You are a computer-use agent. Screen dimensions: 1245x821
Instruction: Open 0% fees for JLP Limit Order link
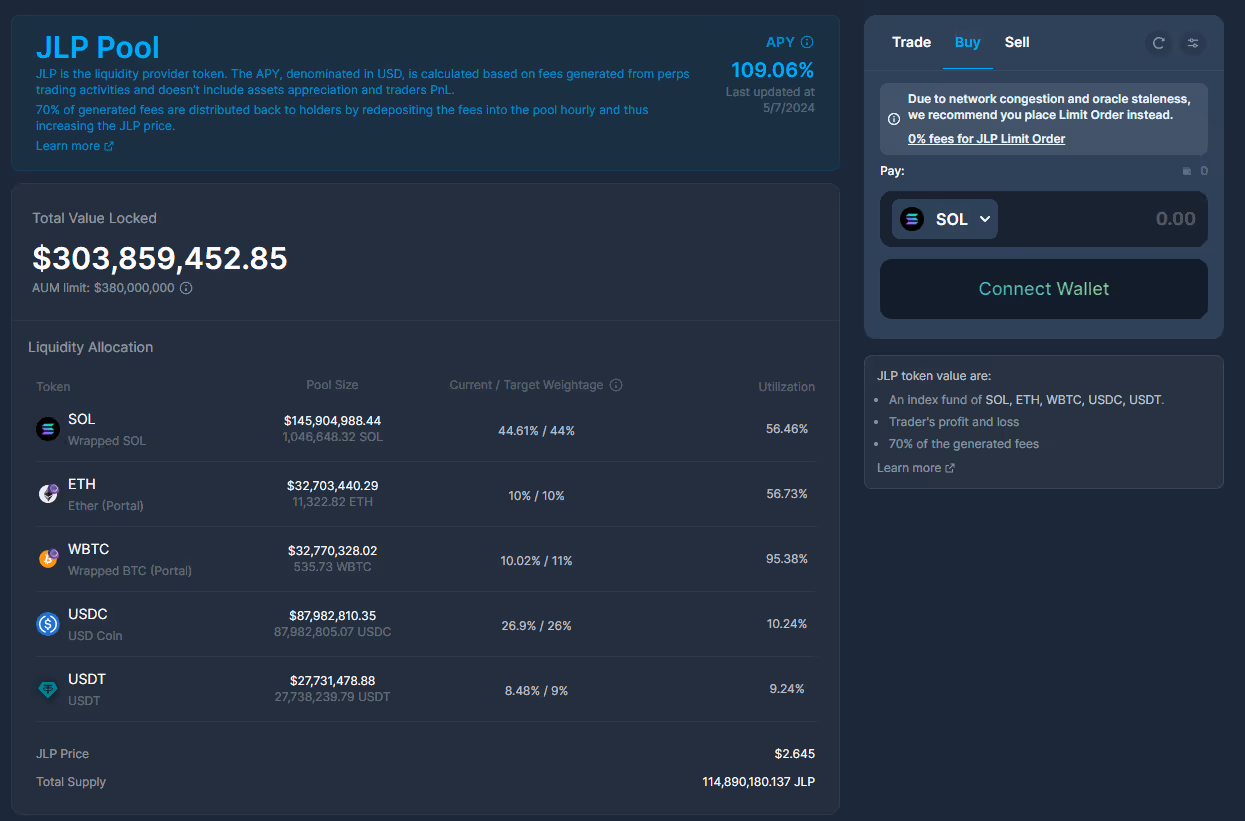[986, 139]
